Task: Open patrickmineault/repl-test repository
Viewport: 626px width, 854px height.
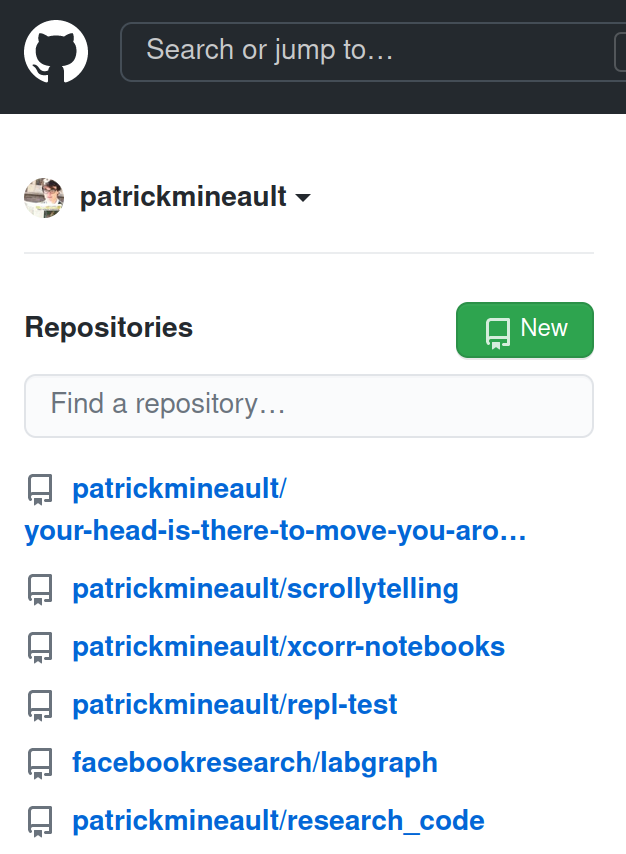Action: 235,705
